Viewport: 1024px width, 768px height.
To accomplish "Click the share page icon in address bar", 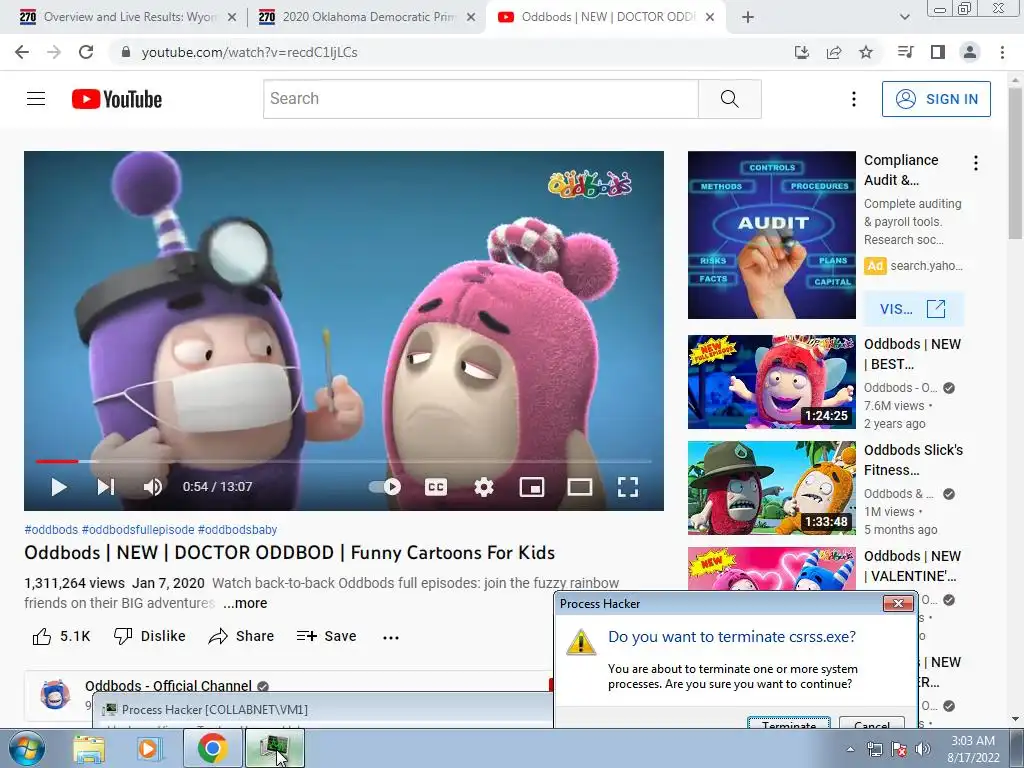I will coord(834,52).
